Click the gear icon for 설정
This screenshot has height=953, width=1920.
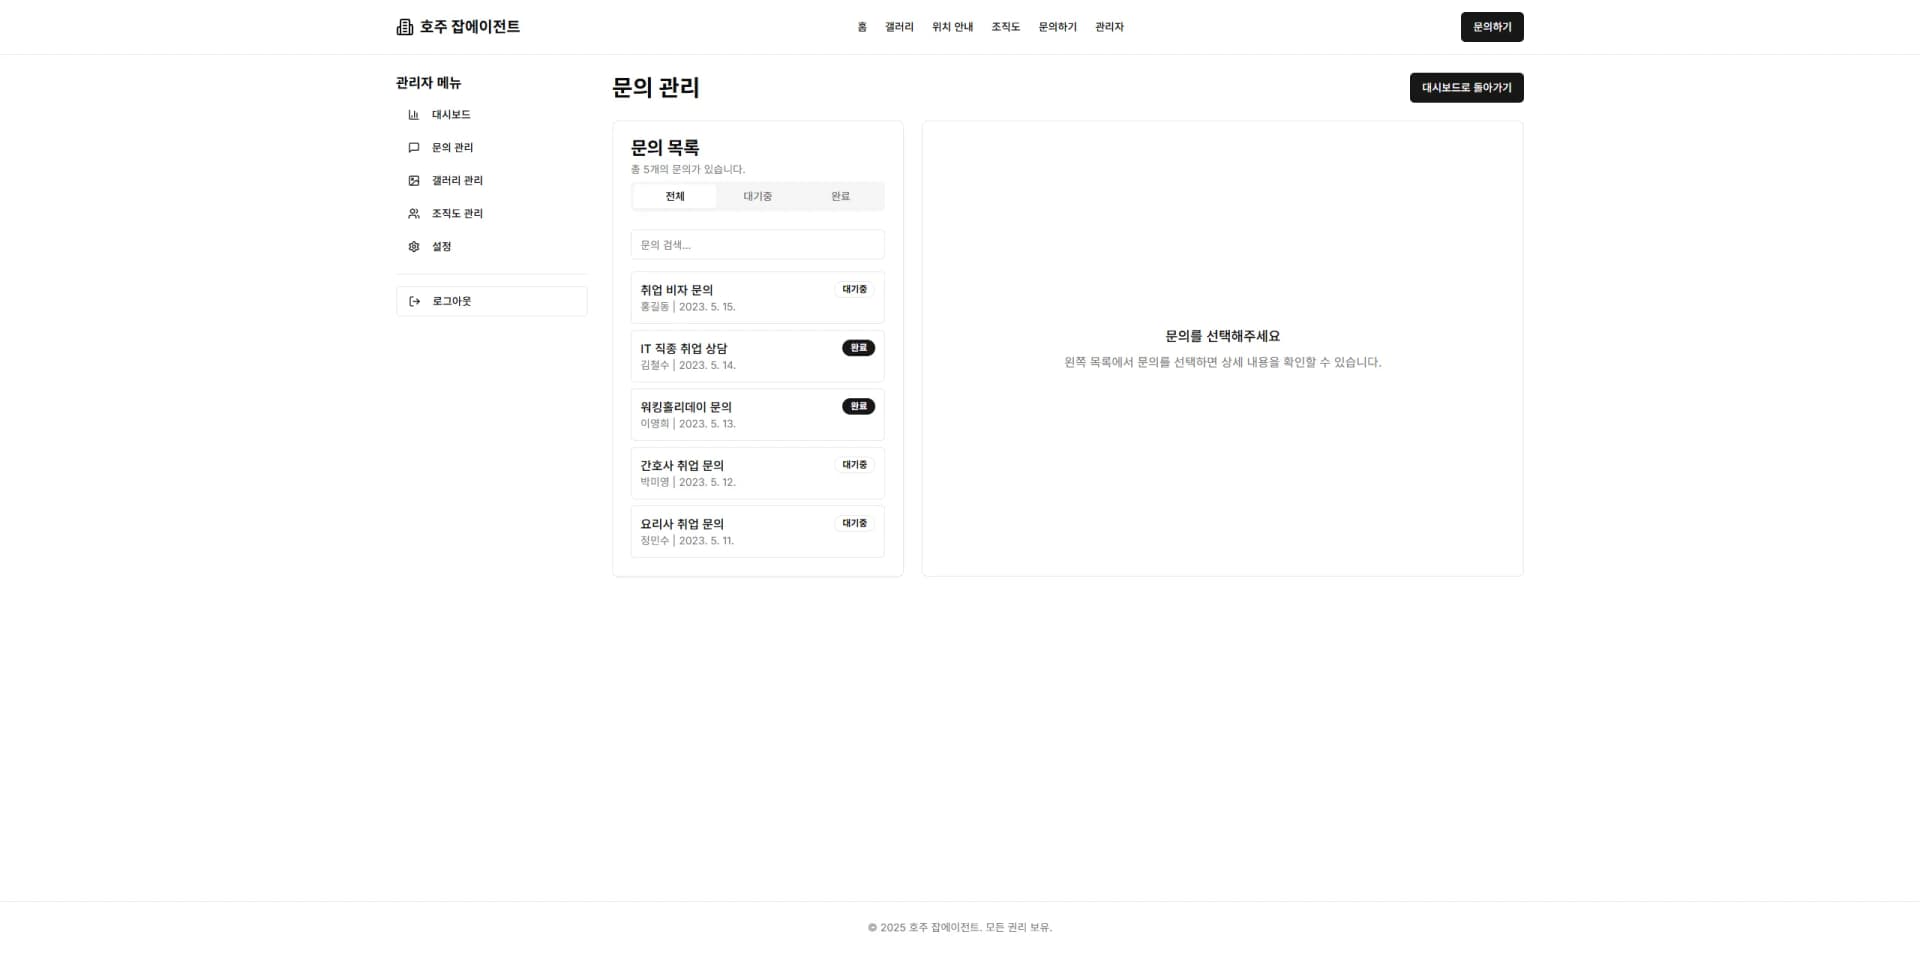point(414,247)
